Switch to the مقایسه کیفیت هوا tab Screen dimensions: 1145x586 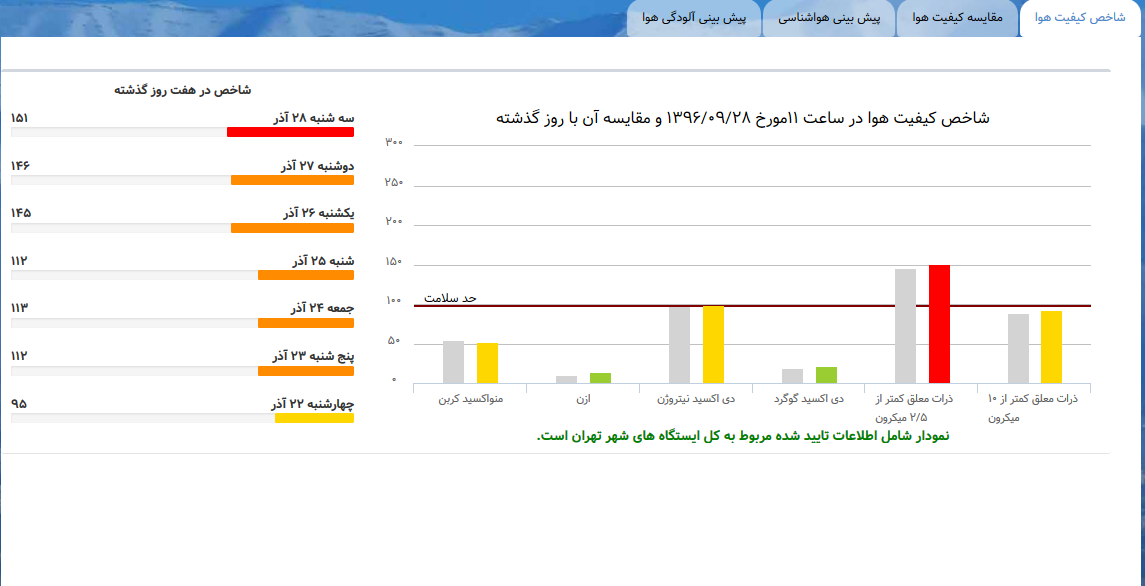[958, 18]
